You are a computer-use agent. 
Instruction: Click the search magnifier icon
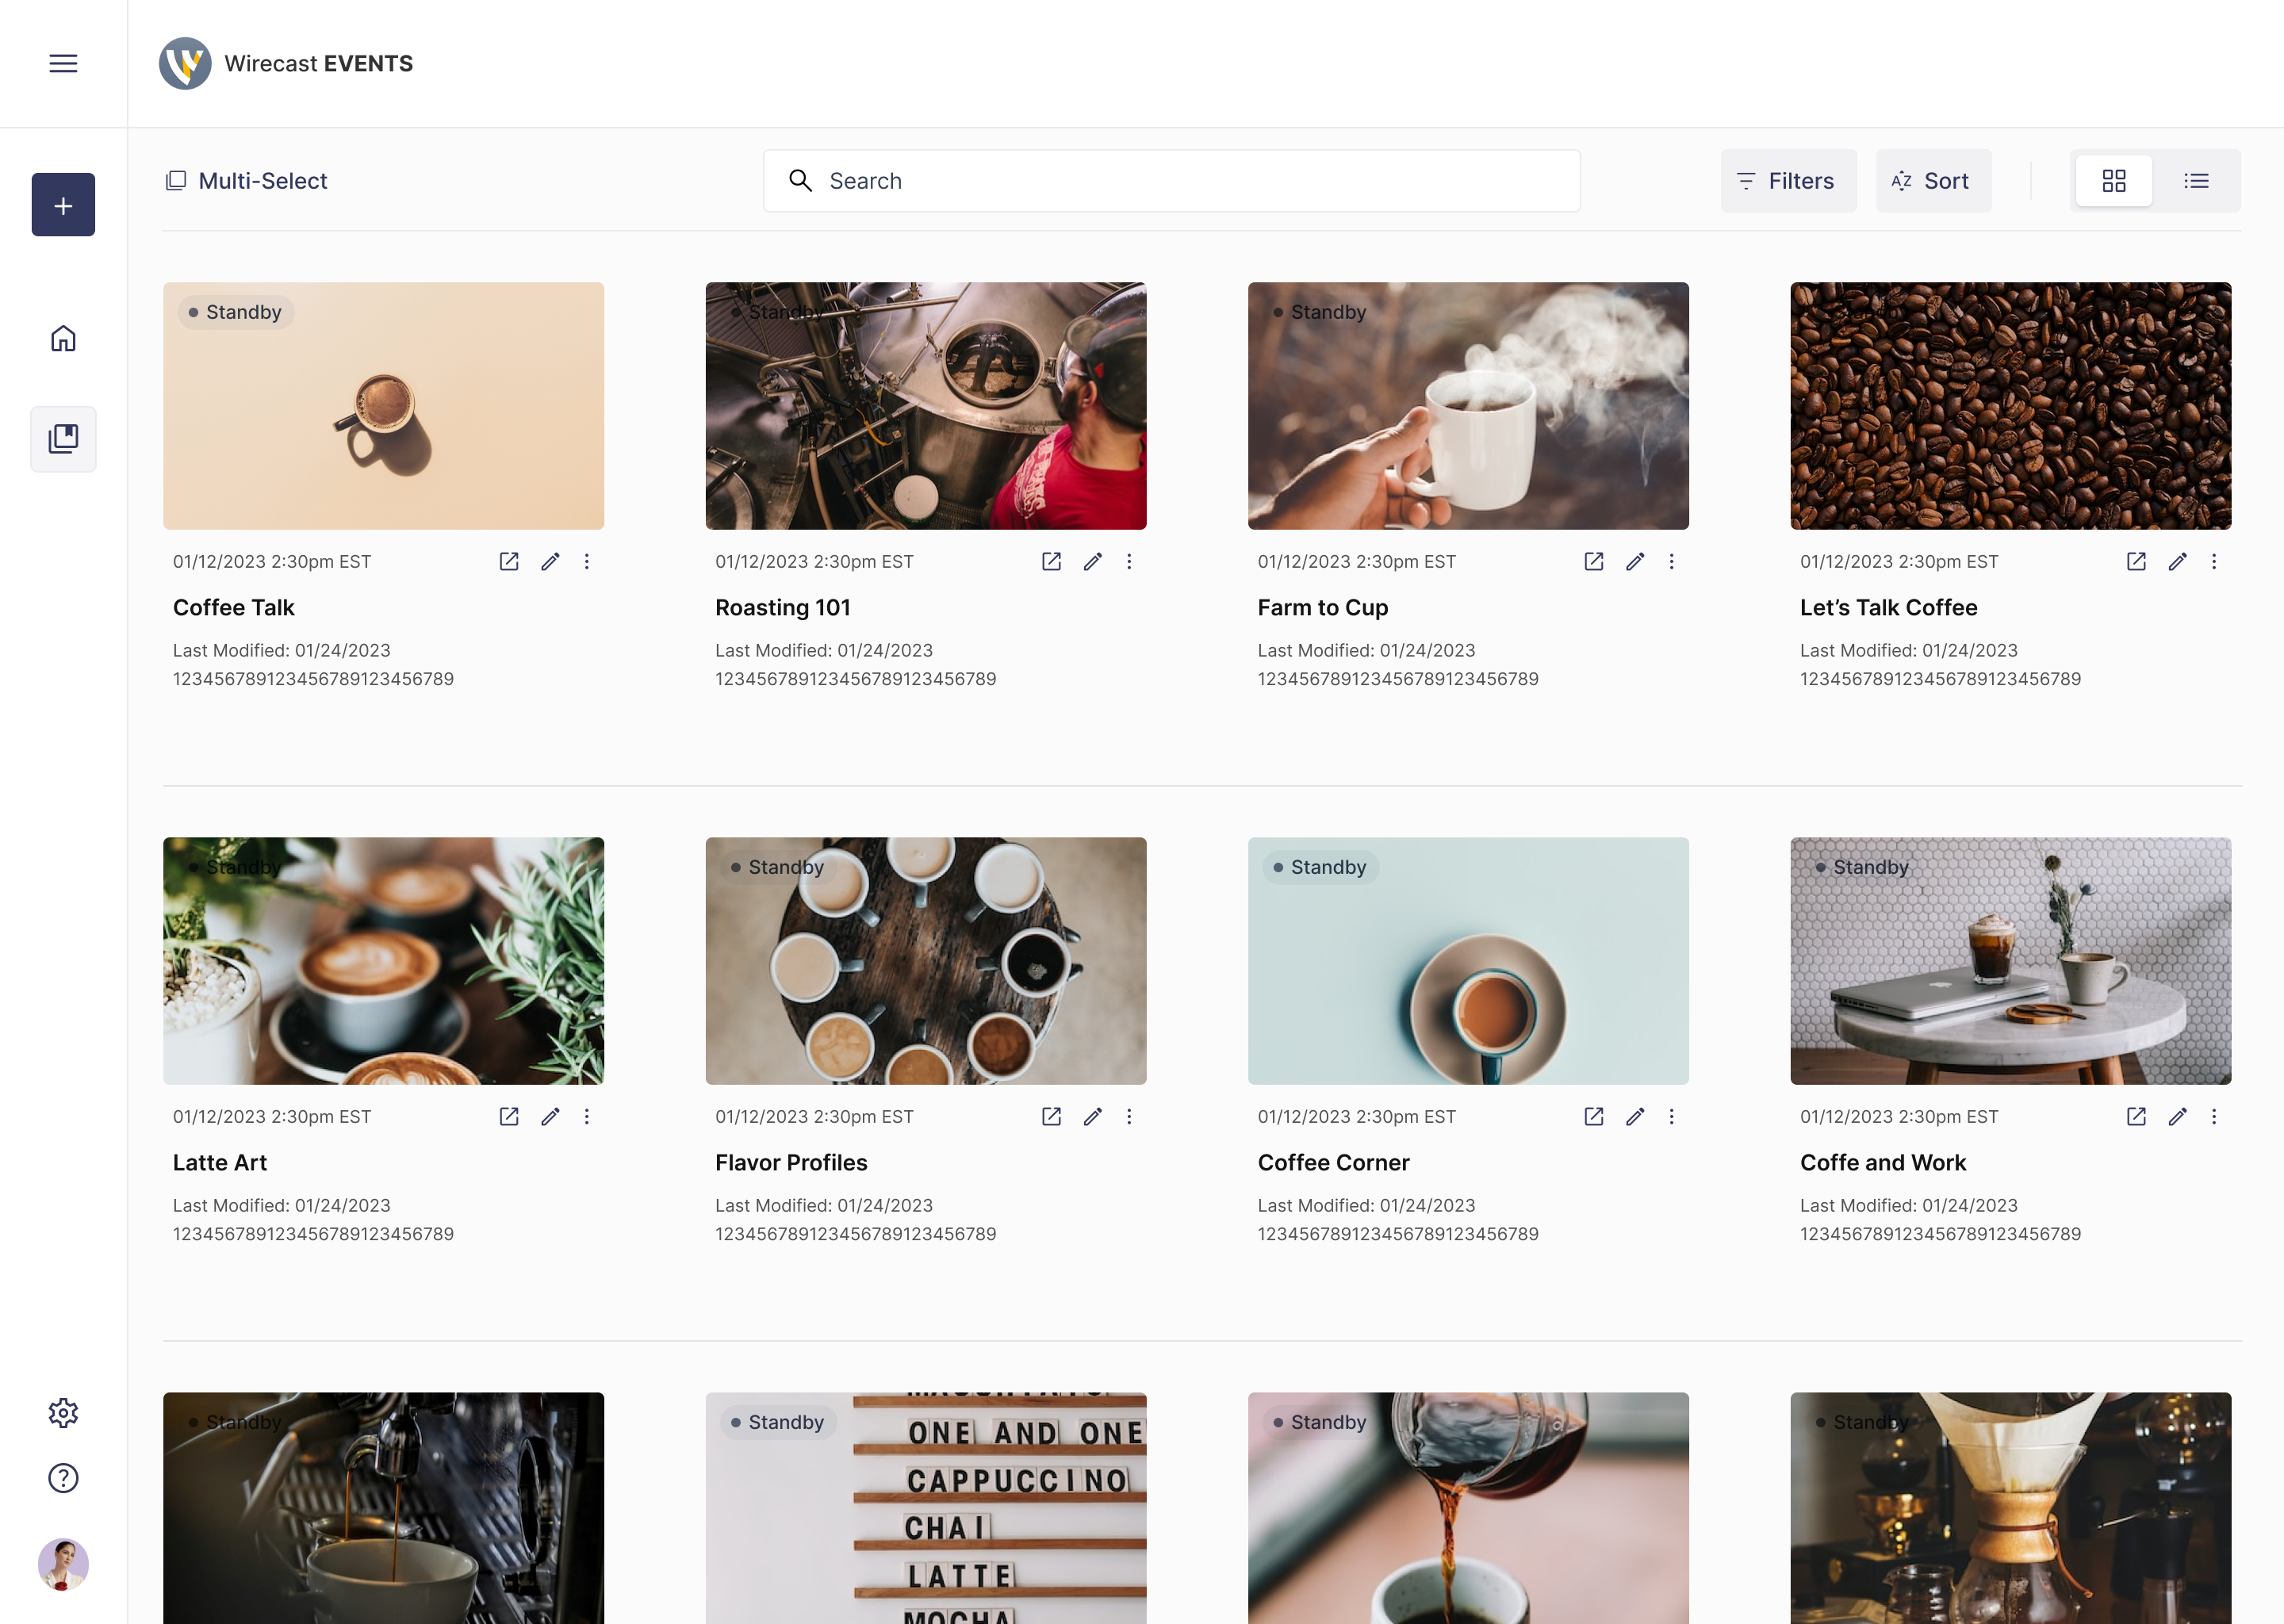click(800, 180)
